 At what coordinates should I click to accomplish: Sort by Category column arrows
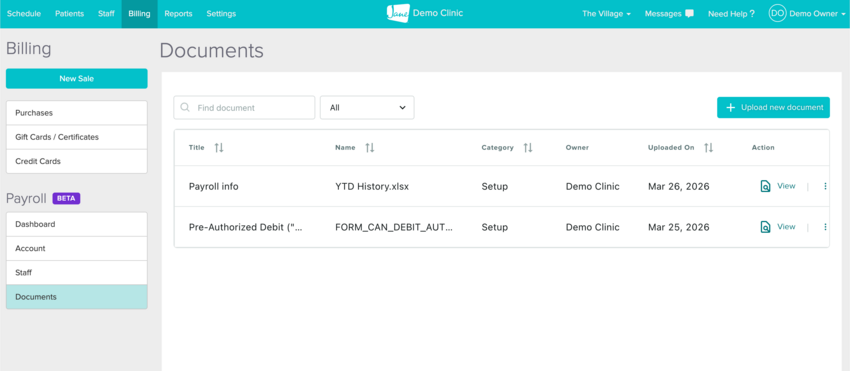tap(528, 148)
